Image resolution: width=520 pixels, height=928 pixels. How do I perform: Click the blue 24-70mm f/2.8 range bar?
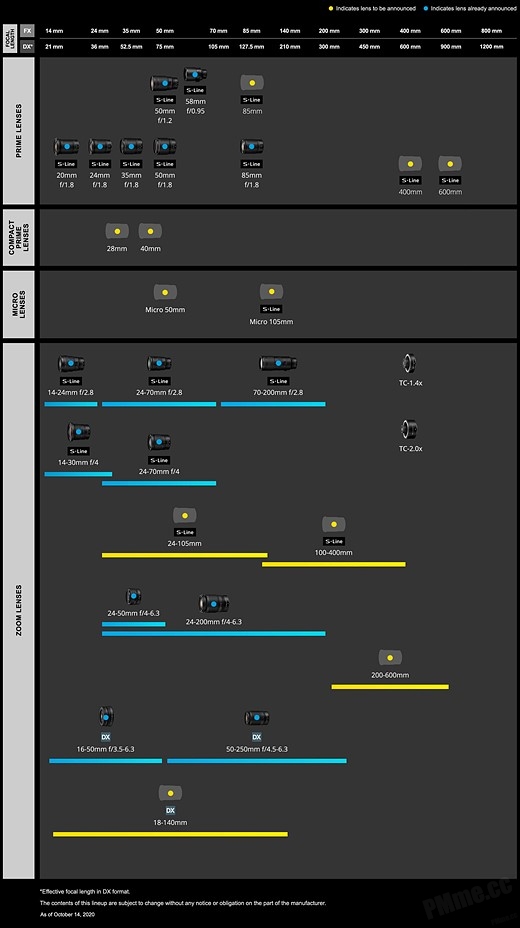(x=159, y=404)
